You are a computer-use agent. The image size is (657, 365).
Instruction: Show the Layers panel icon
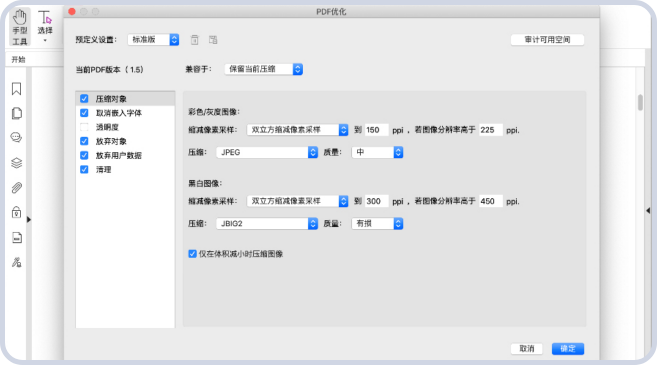pyautogui.click(x=16, y=163)
